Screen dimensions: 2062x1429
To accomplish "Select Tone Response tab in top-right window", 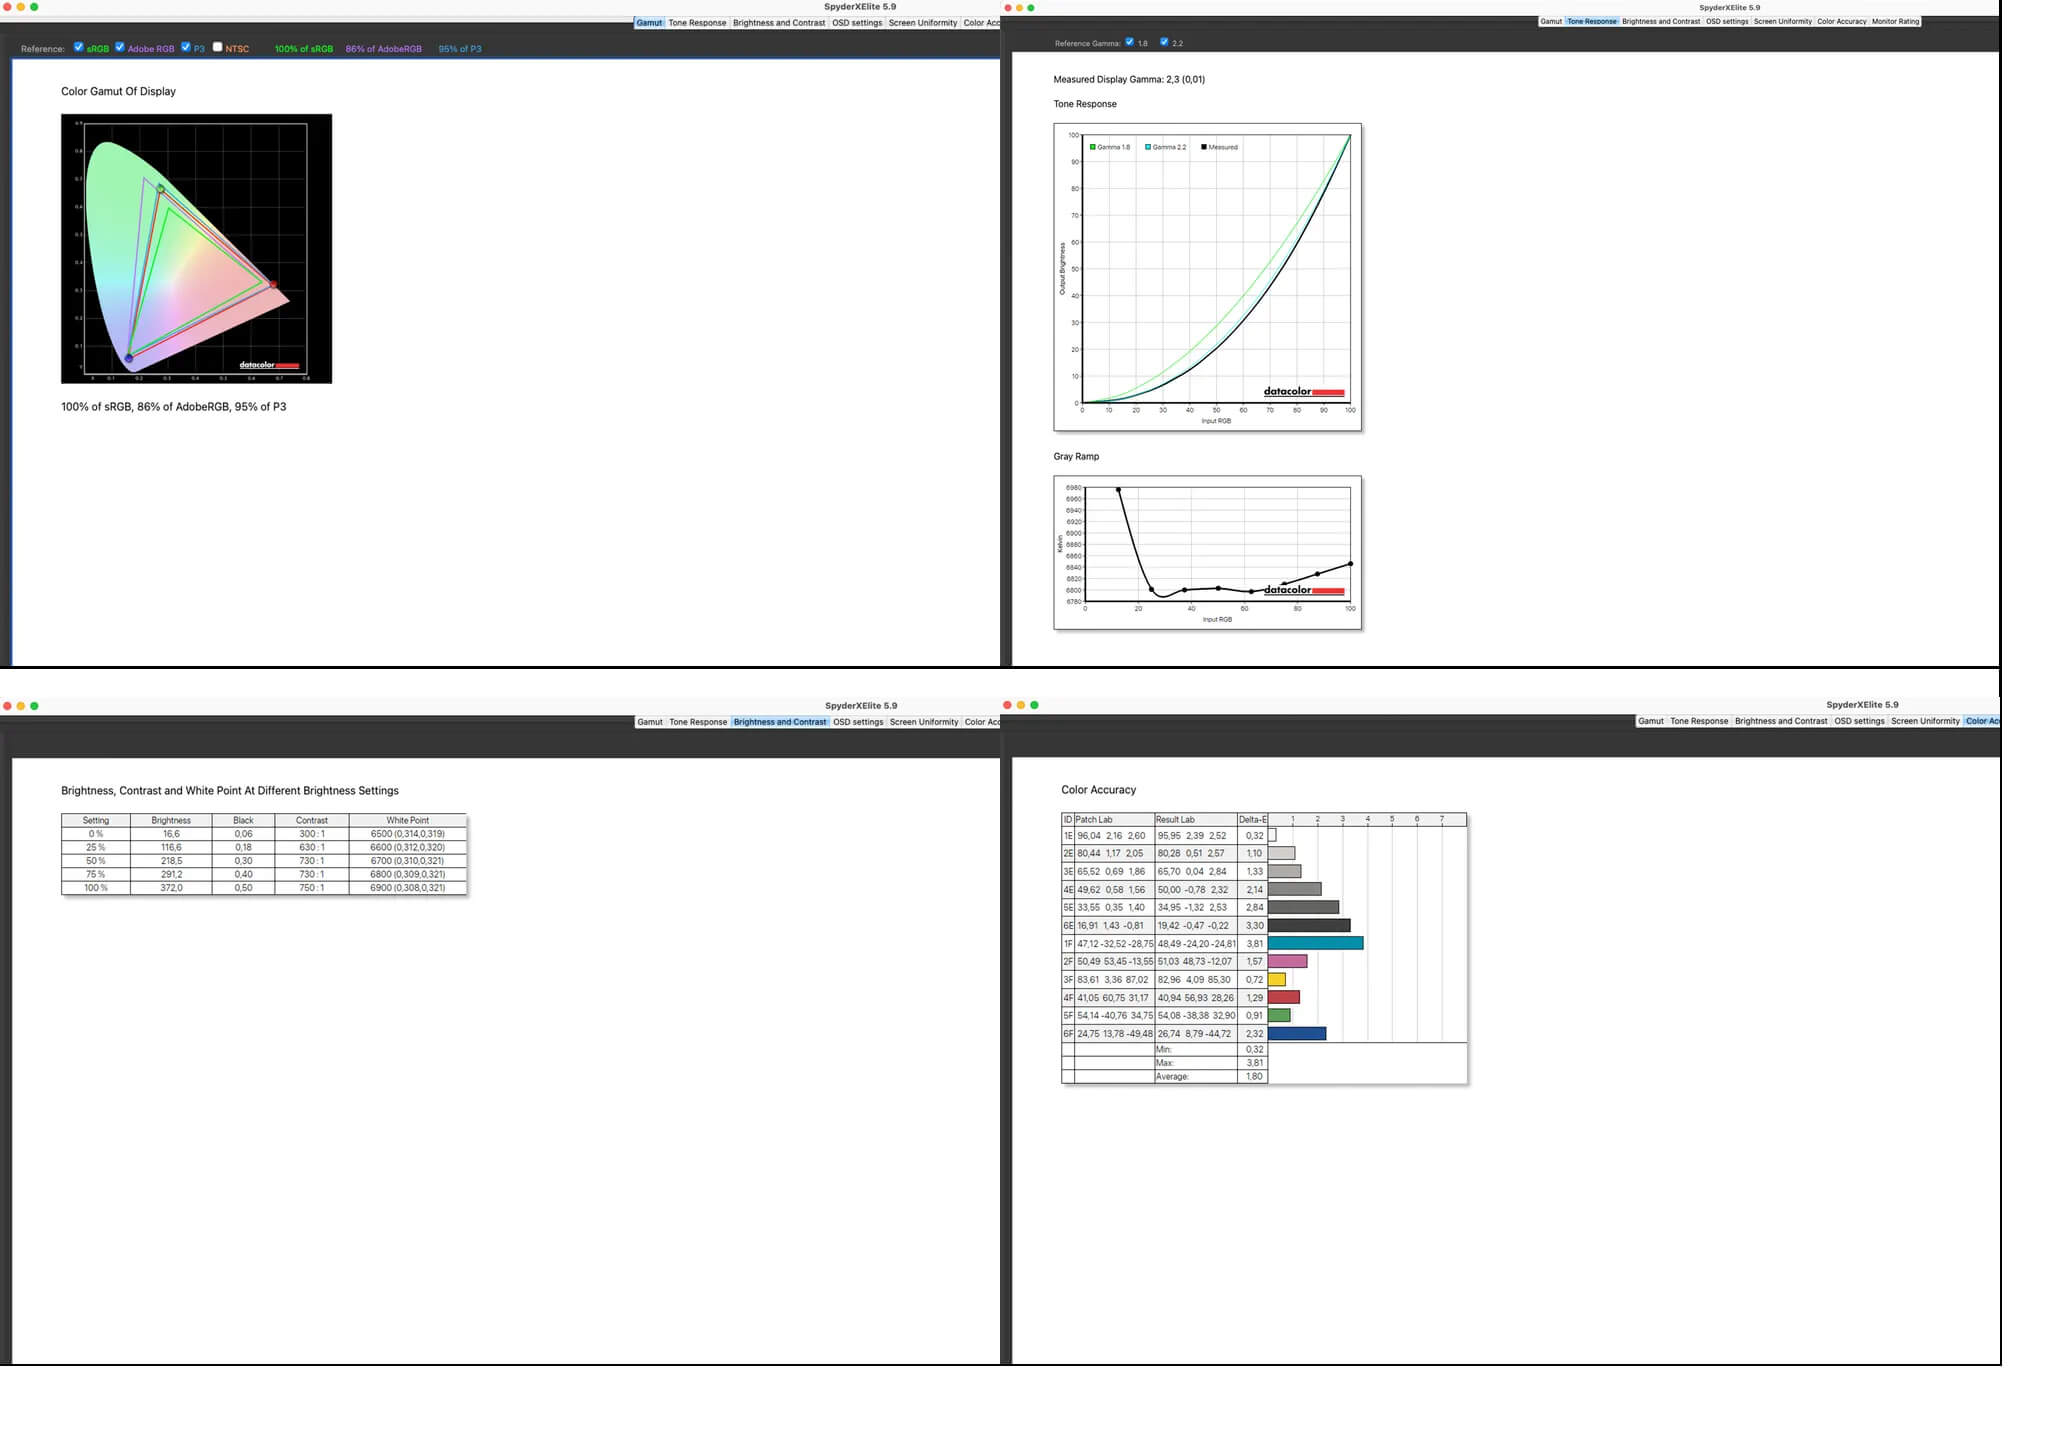I will click(1592, 21).
